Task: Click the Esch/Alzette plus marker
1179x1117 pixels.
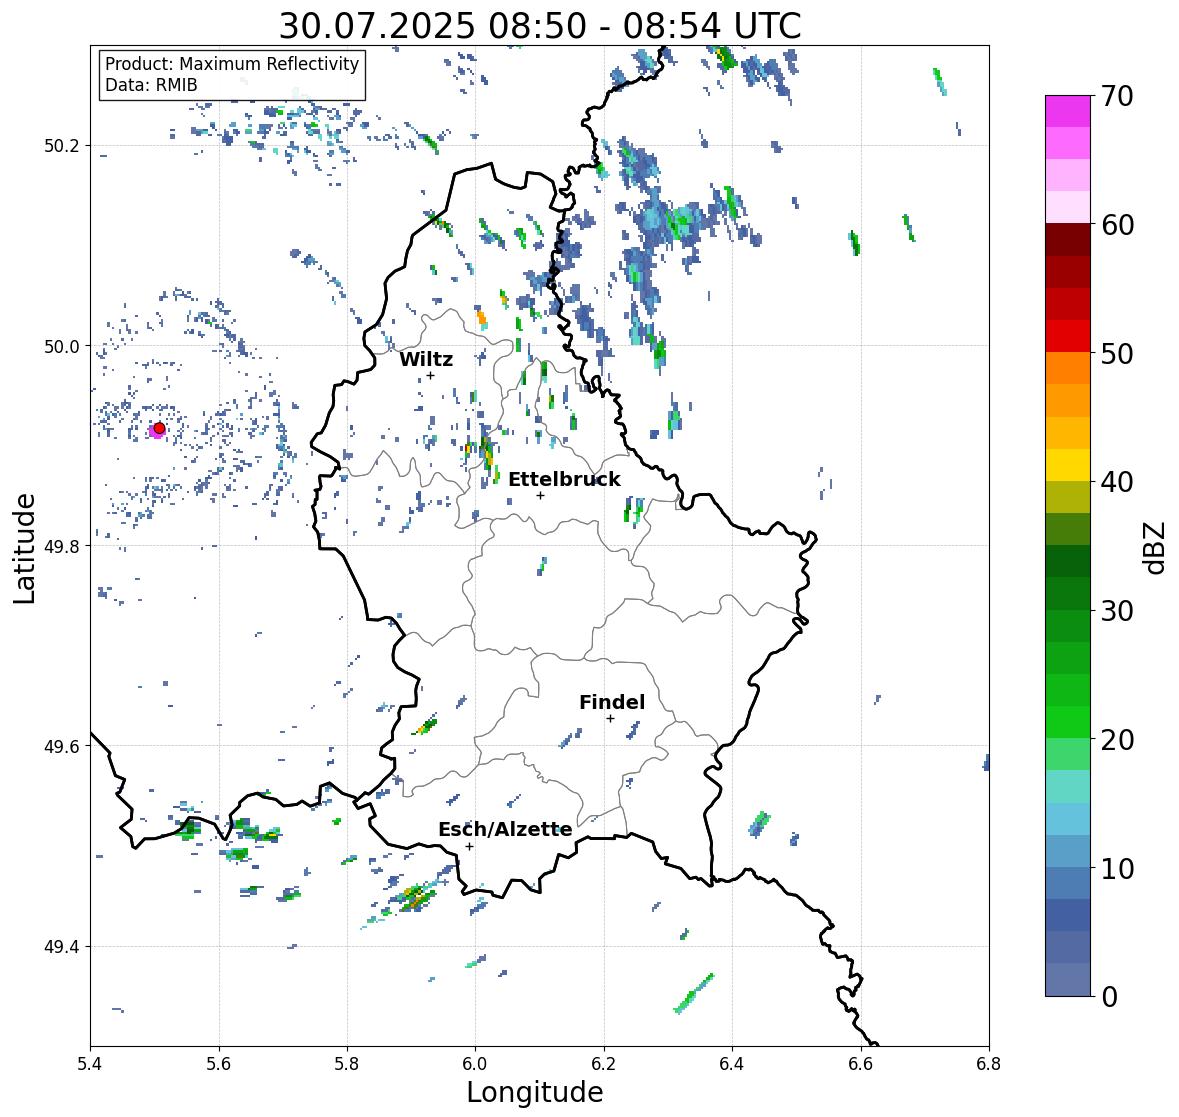Action: 469,846
